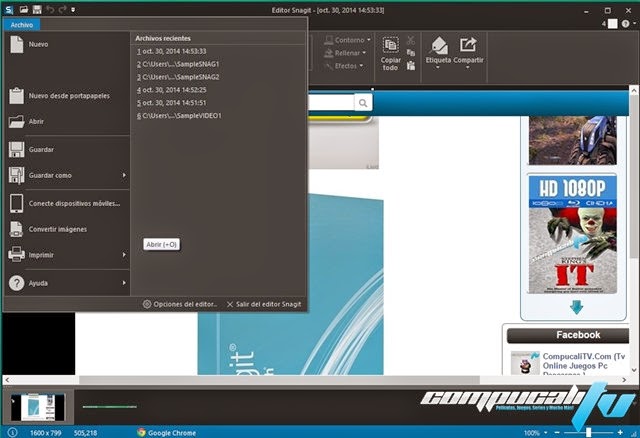Click the folder icon next to Abrir
Image resolution: width=640 pixels, height=438 pixels.
pyautogui.click(x=16, y=121)
